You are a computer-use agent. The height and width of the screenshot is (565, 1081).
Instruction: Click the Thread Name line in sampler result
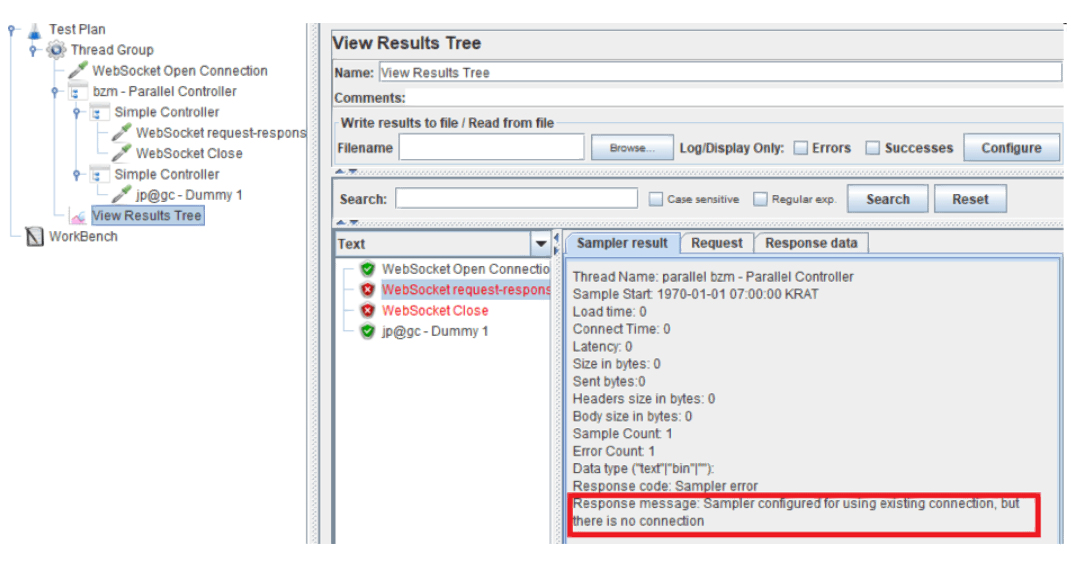pos(713,277)
